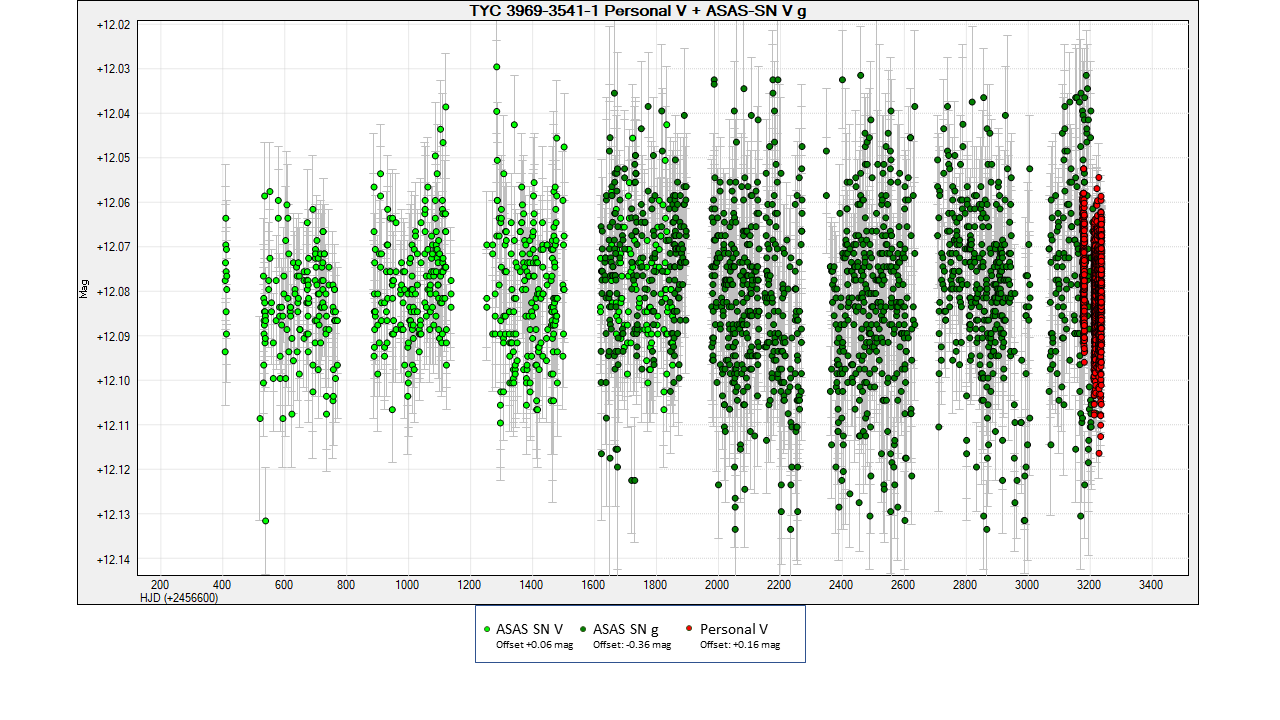Image resolution: width=1280 pixels, height=720 pixels.
Task: Select the ASAS SN V legend entry
Action: coord(529,629)
